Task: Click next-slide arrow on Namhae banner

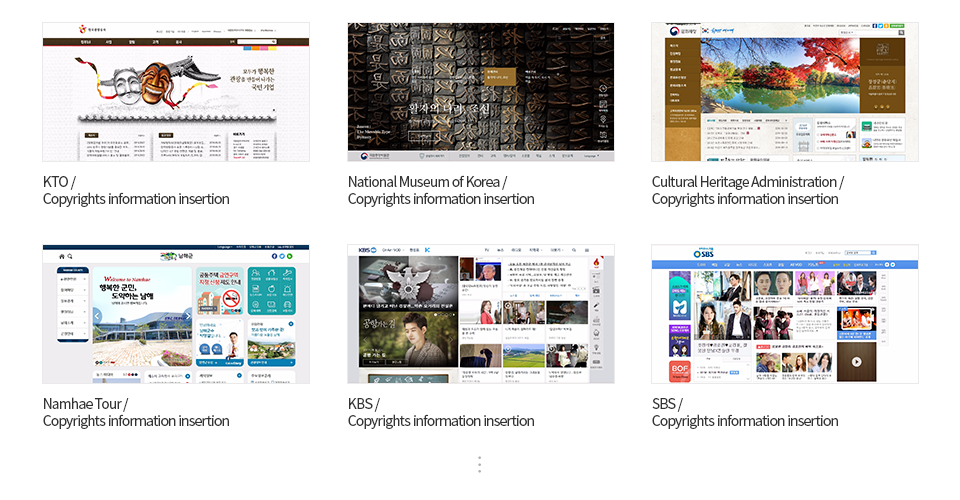Action: click(187, 316)
